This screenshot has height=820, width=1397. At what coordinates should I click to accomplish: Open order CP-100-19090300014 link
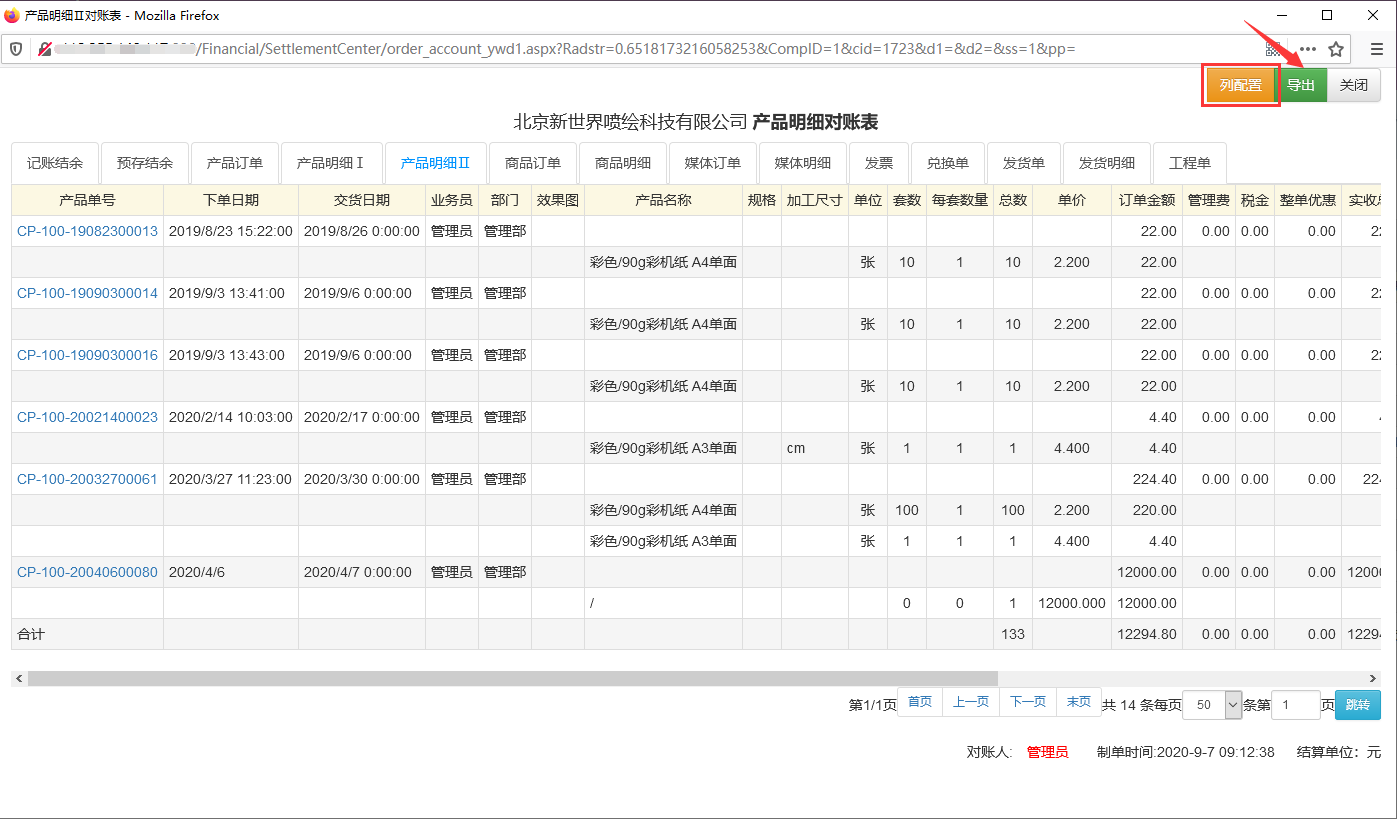click(87, 293)
